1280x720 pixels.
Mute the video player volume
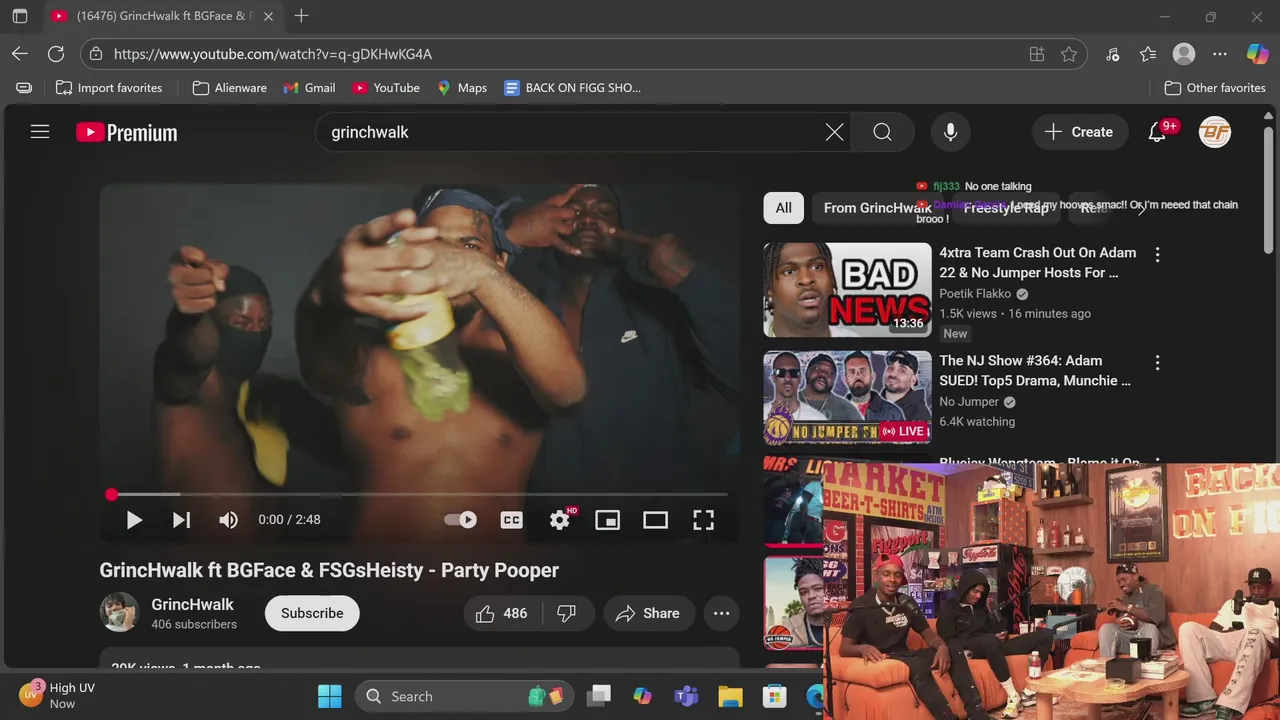229,520
